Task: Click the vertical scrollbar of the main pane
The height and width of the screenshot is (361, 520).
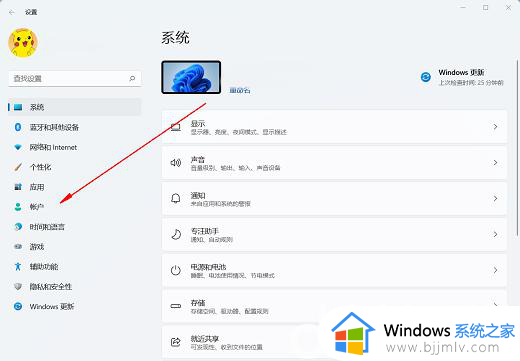Action: (518, 147)
